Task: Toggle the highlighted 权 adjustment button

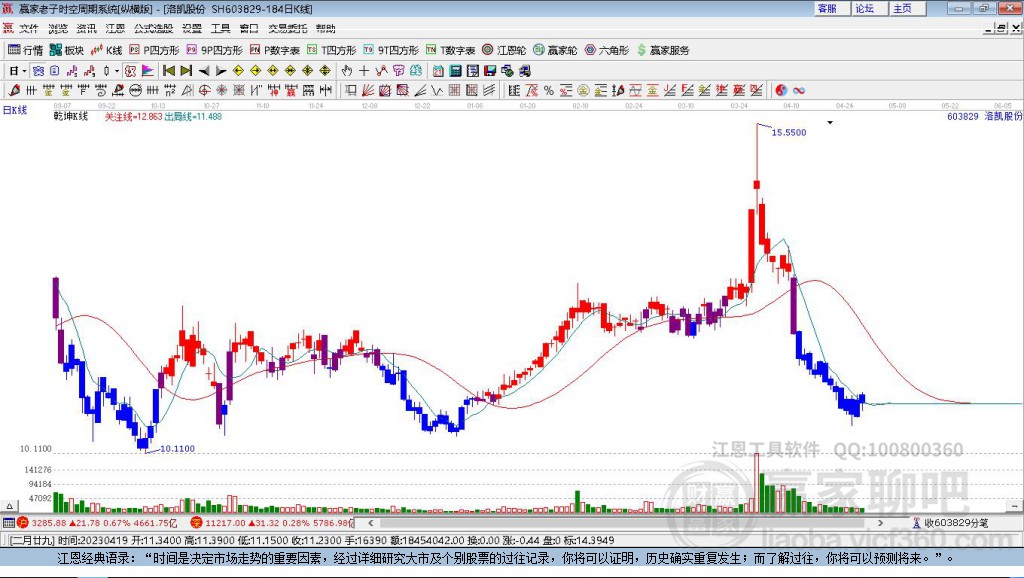Action: point(130,71)
